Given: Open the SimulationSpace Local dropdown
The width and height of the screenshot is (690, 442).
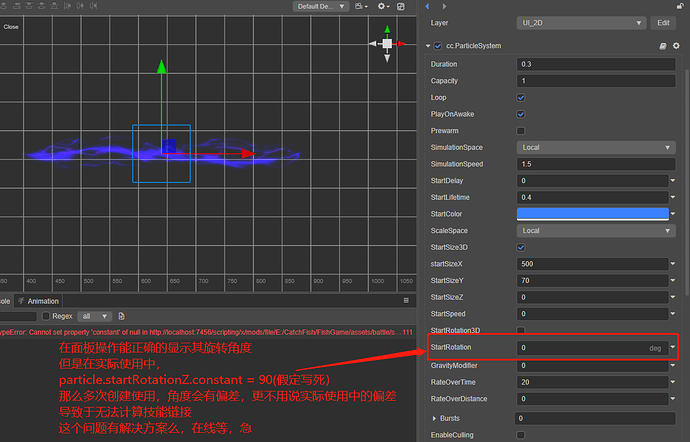Looking at the screenshot, I should [596, 147].
